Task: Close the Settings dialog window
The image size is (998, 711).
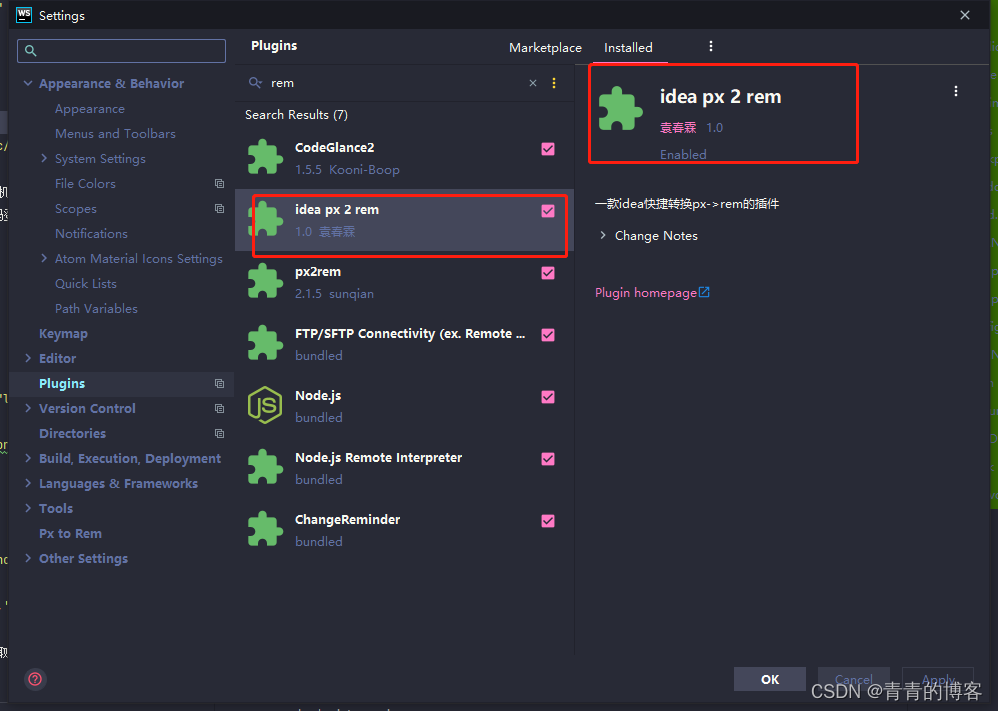Action: point(965,15)
